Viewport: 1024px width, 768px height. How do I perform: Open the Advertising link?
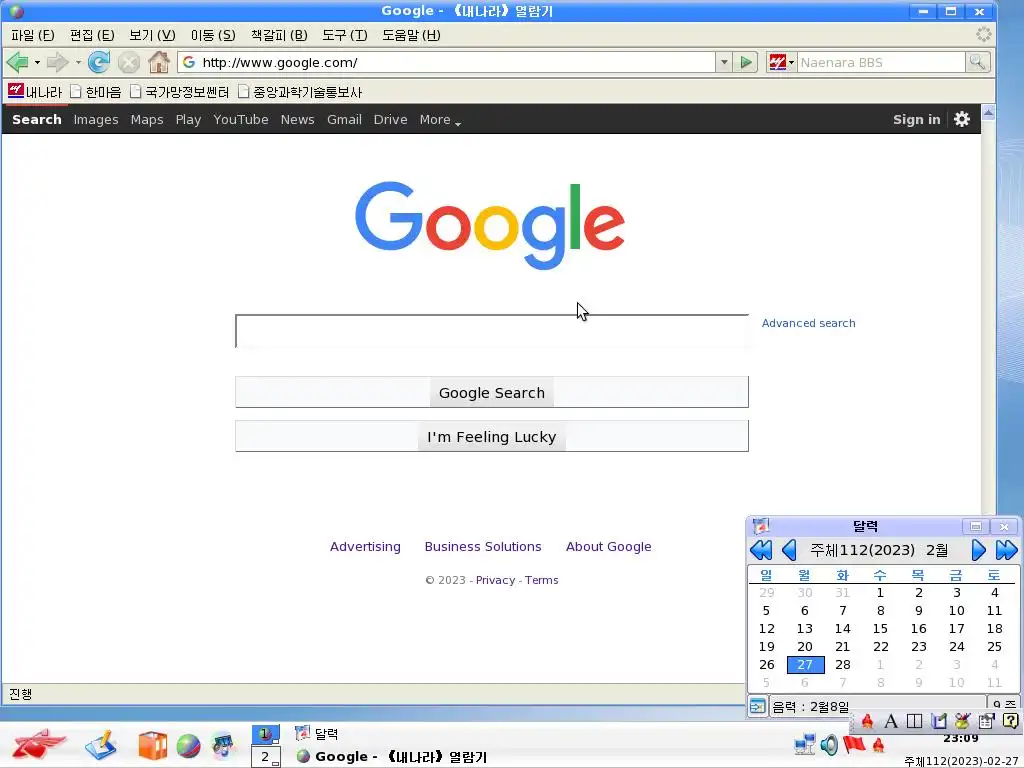click(x=365, y=546)
